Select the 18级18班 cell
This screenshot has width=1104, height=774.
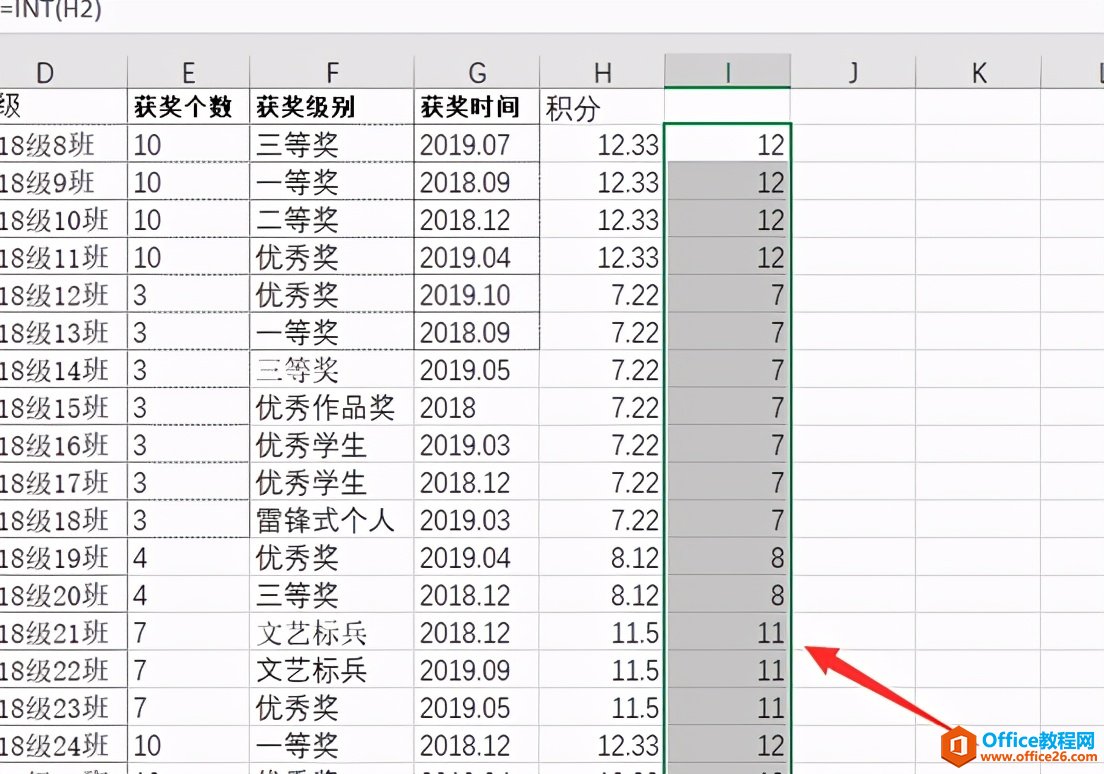pyautogui.click(x=63, y=520)
